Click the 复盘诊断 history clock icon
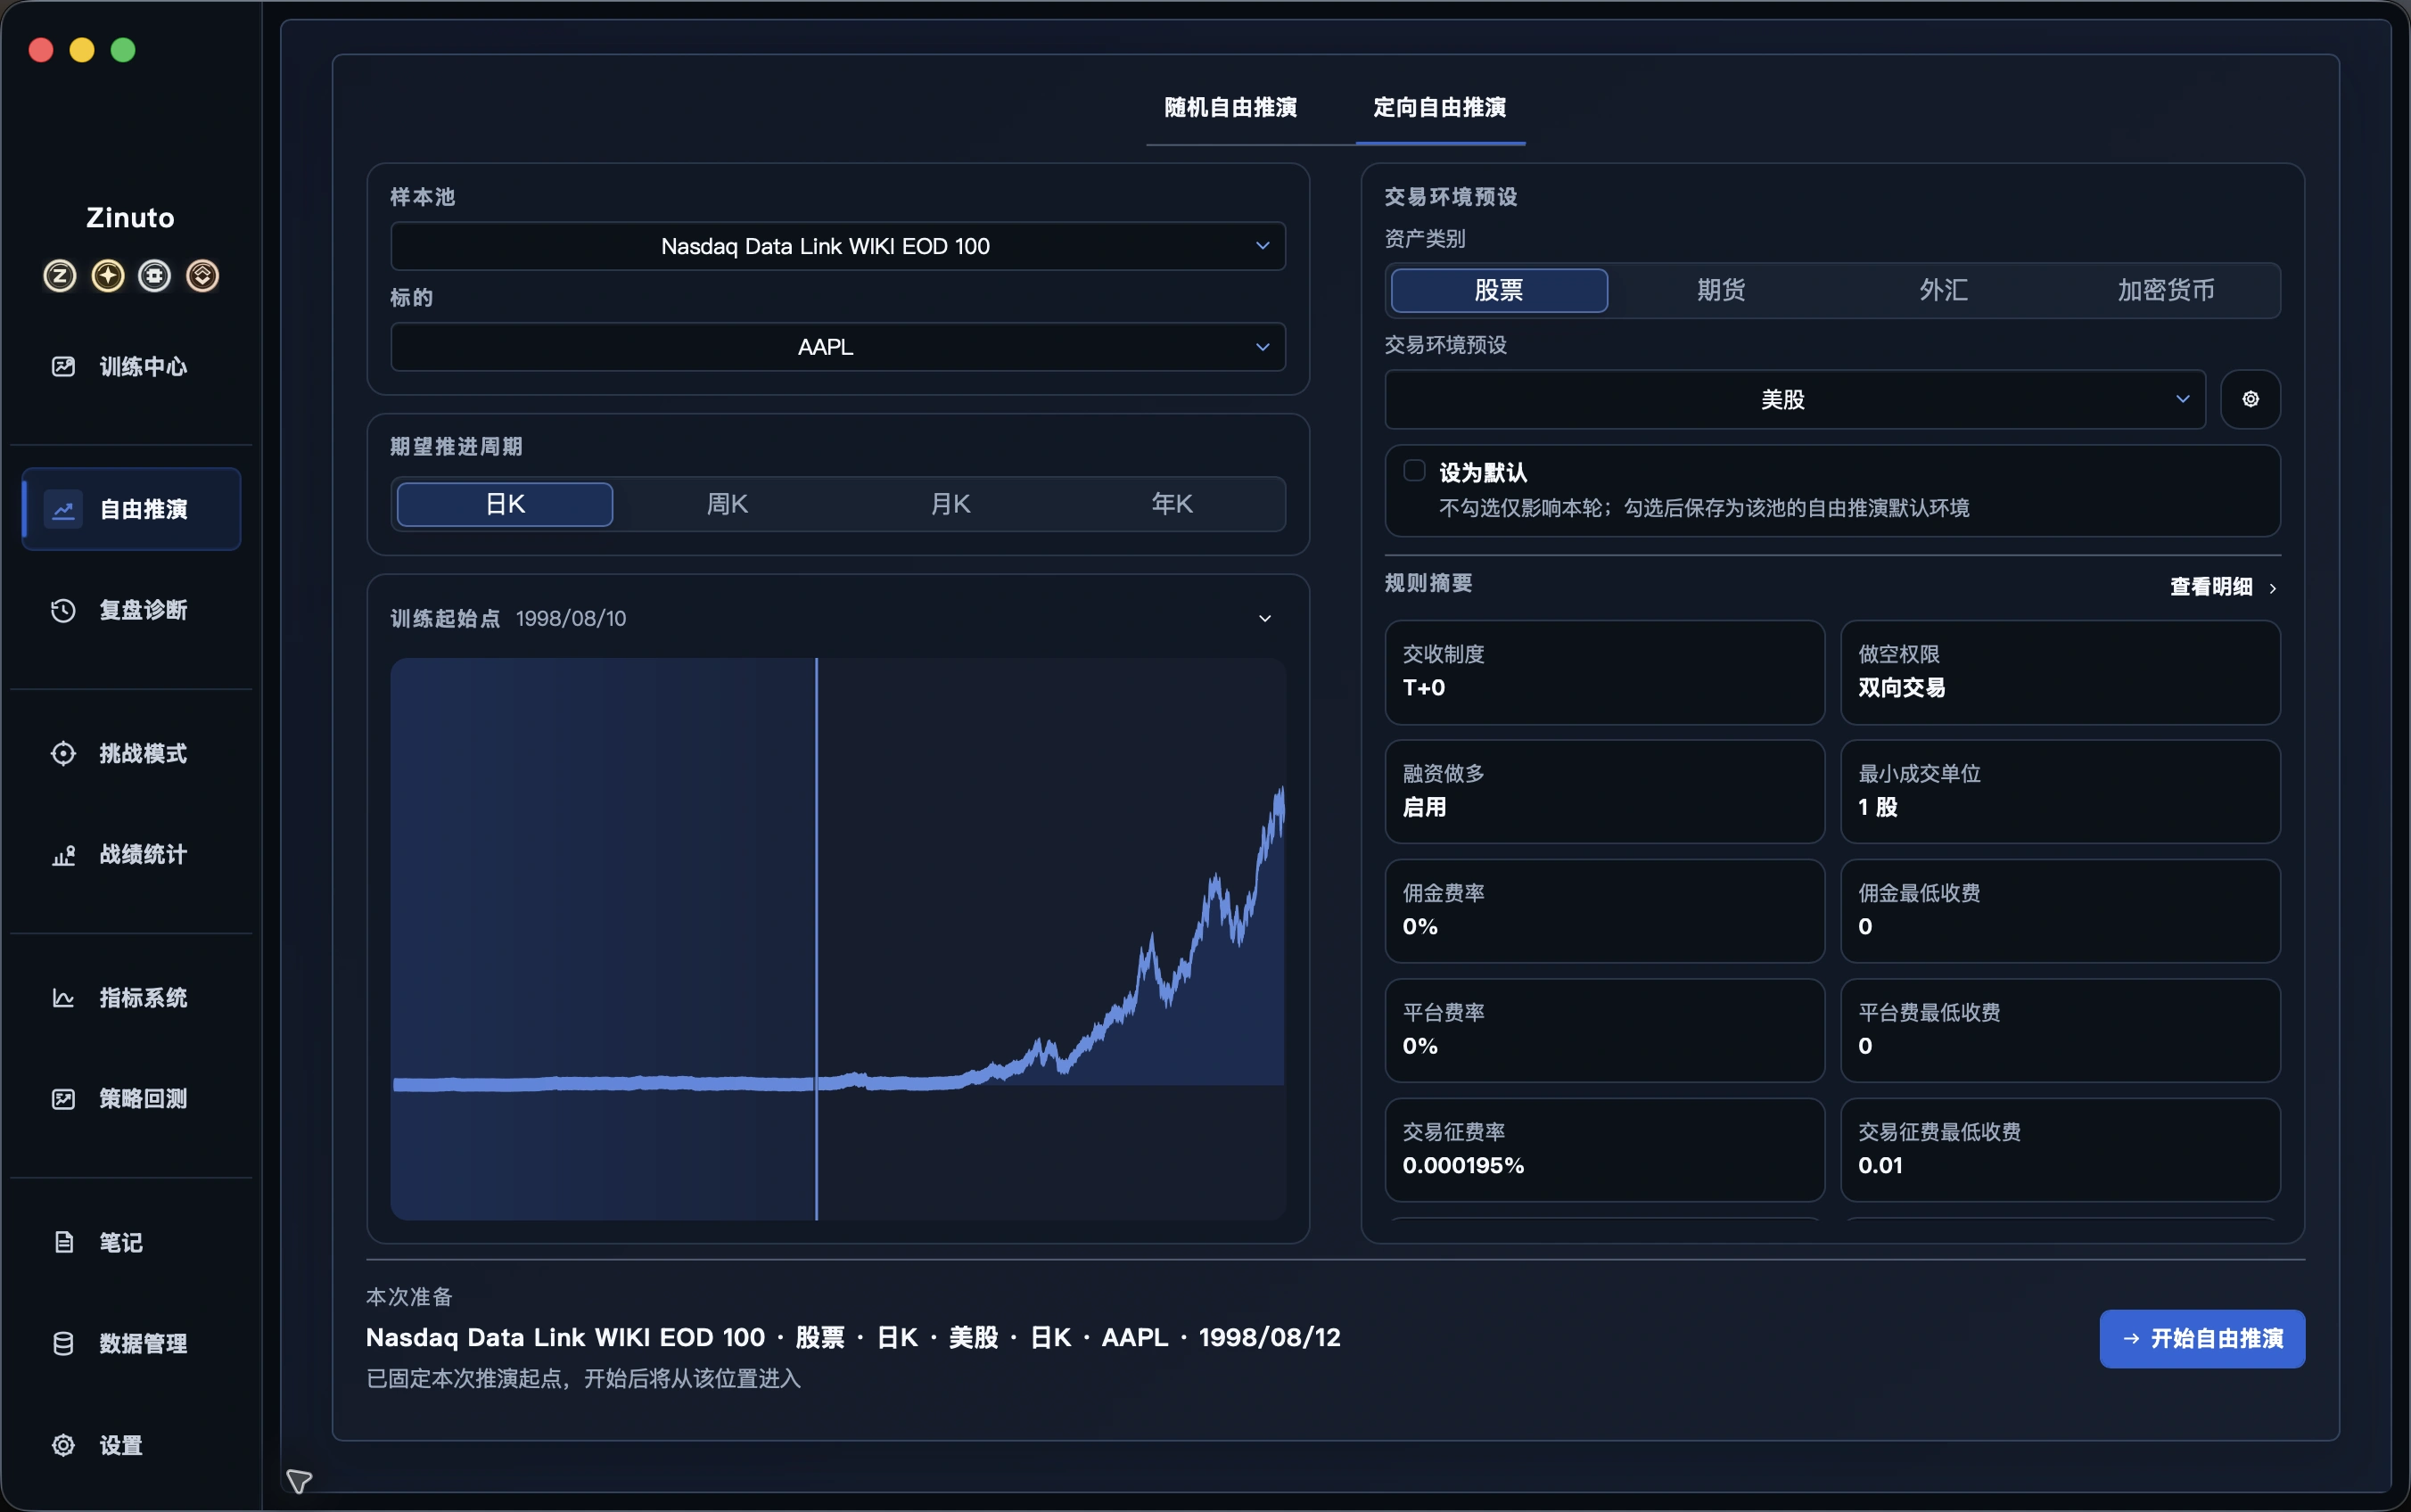Screen dimensions: 2411x1512 click(x=63, y=610)
